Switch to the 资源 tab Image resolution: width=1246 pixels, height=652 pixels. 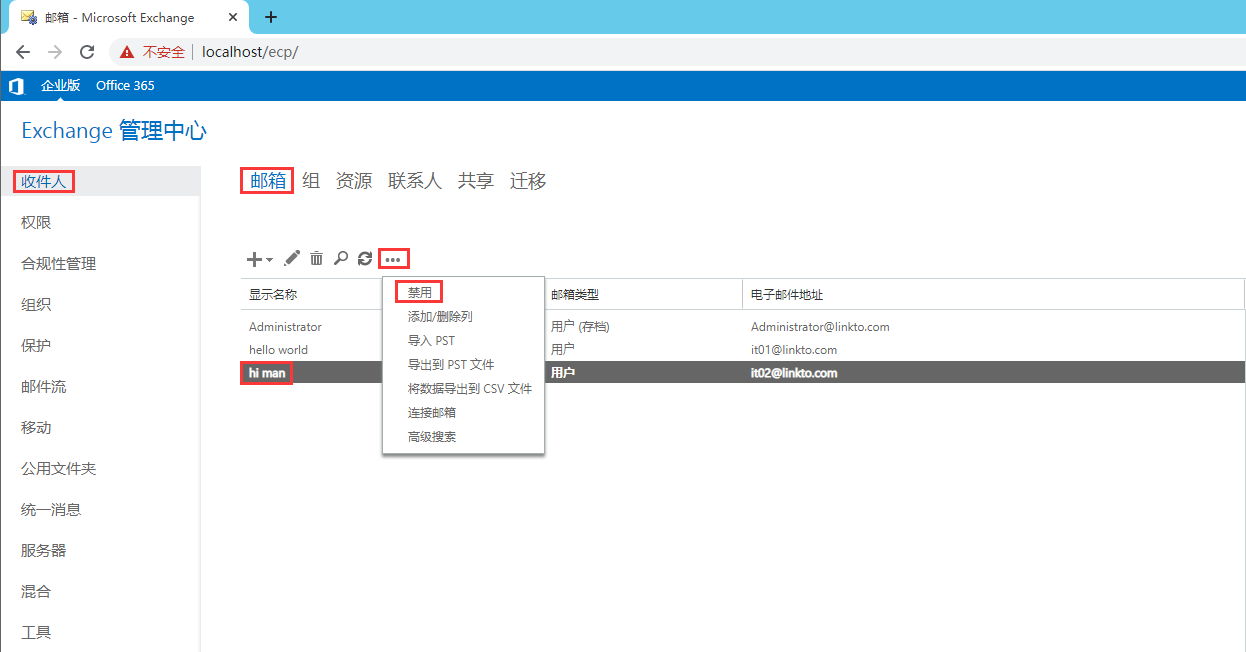(354, 181)
